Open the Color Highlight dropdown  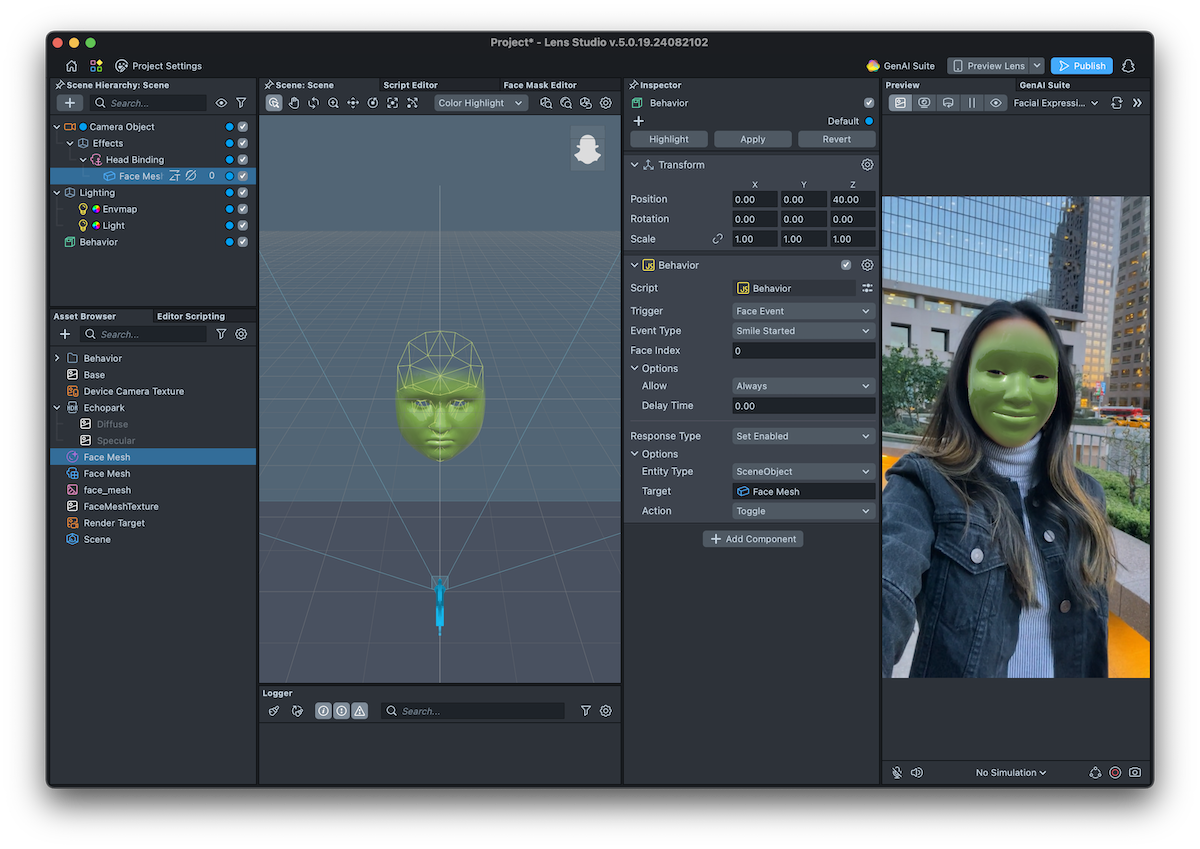click(x=480, y=103)
